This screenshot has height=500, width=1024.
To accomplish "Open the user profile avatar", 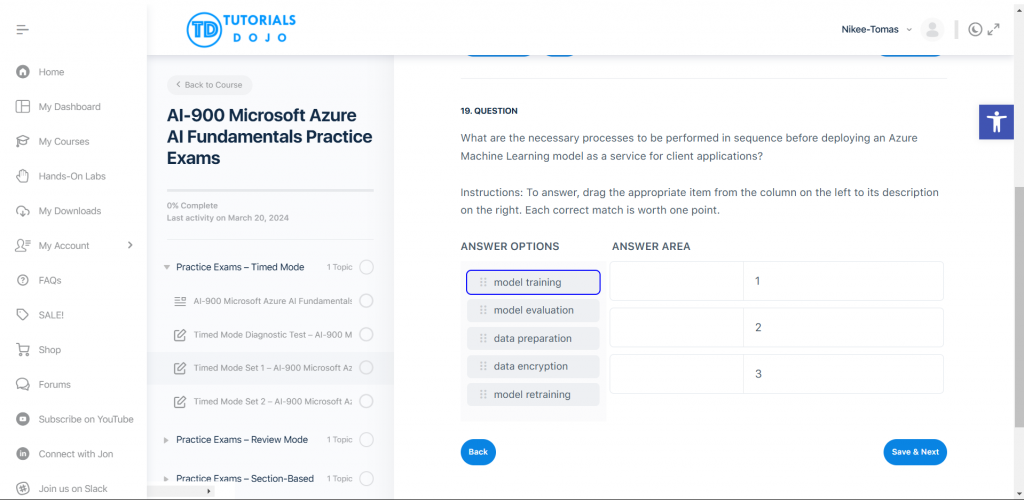I will click(x=932, y=30).
